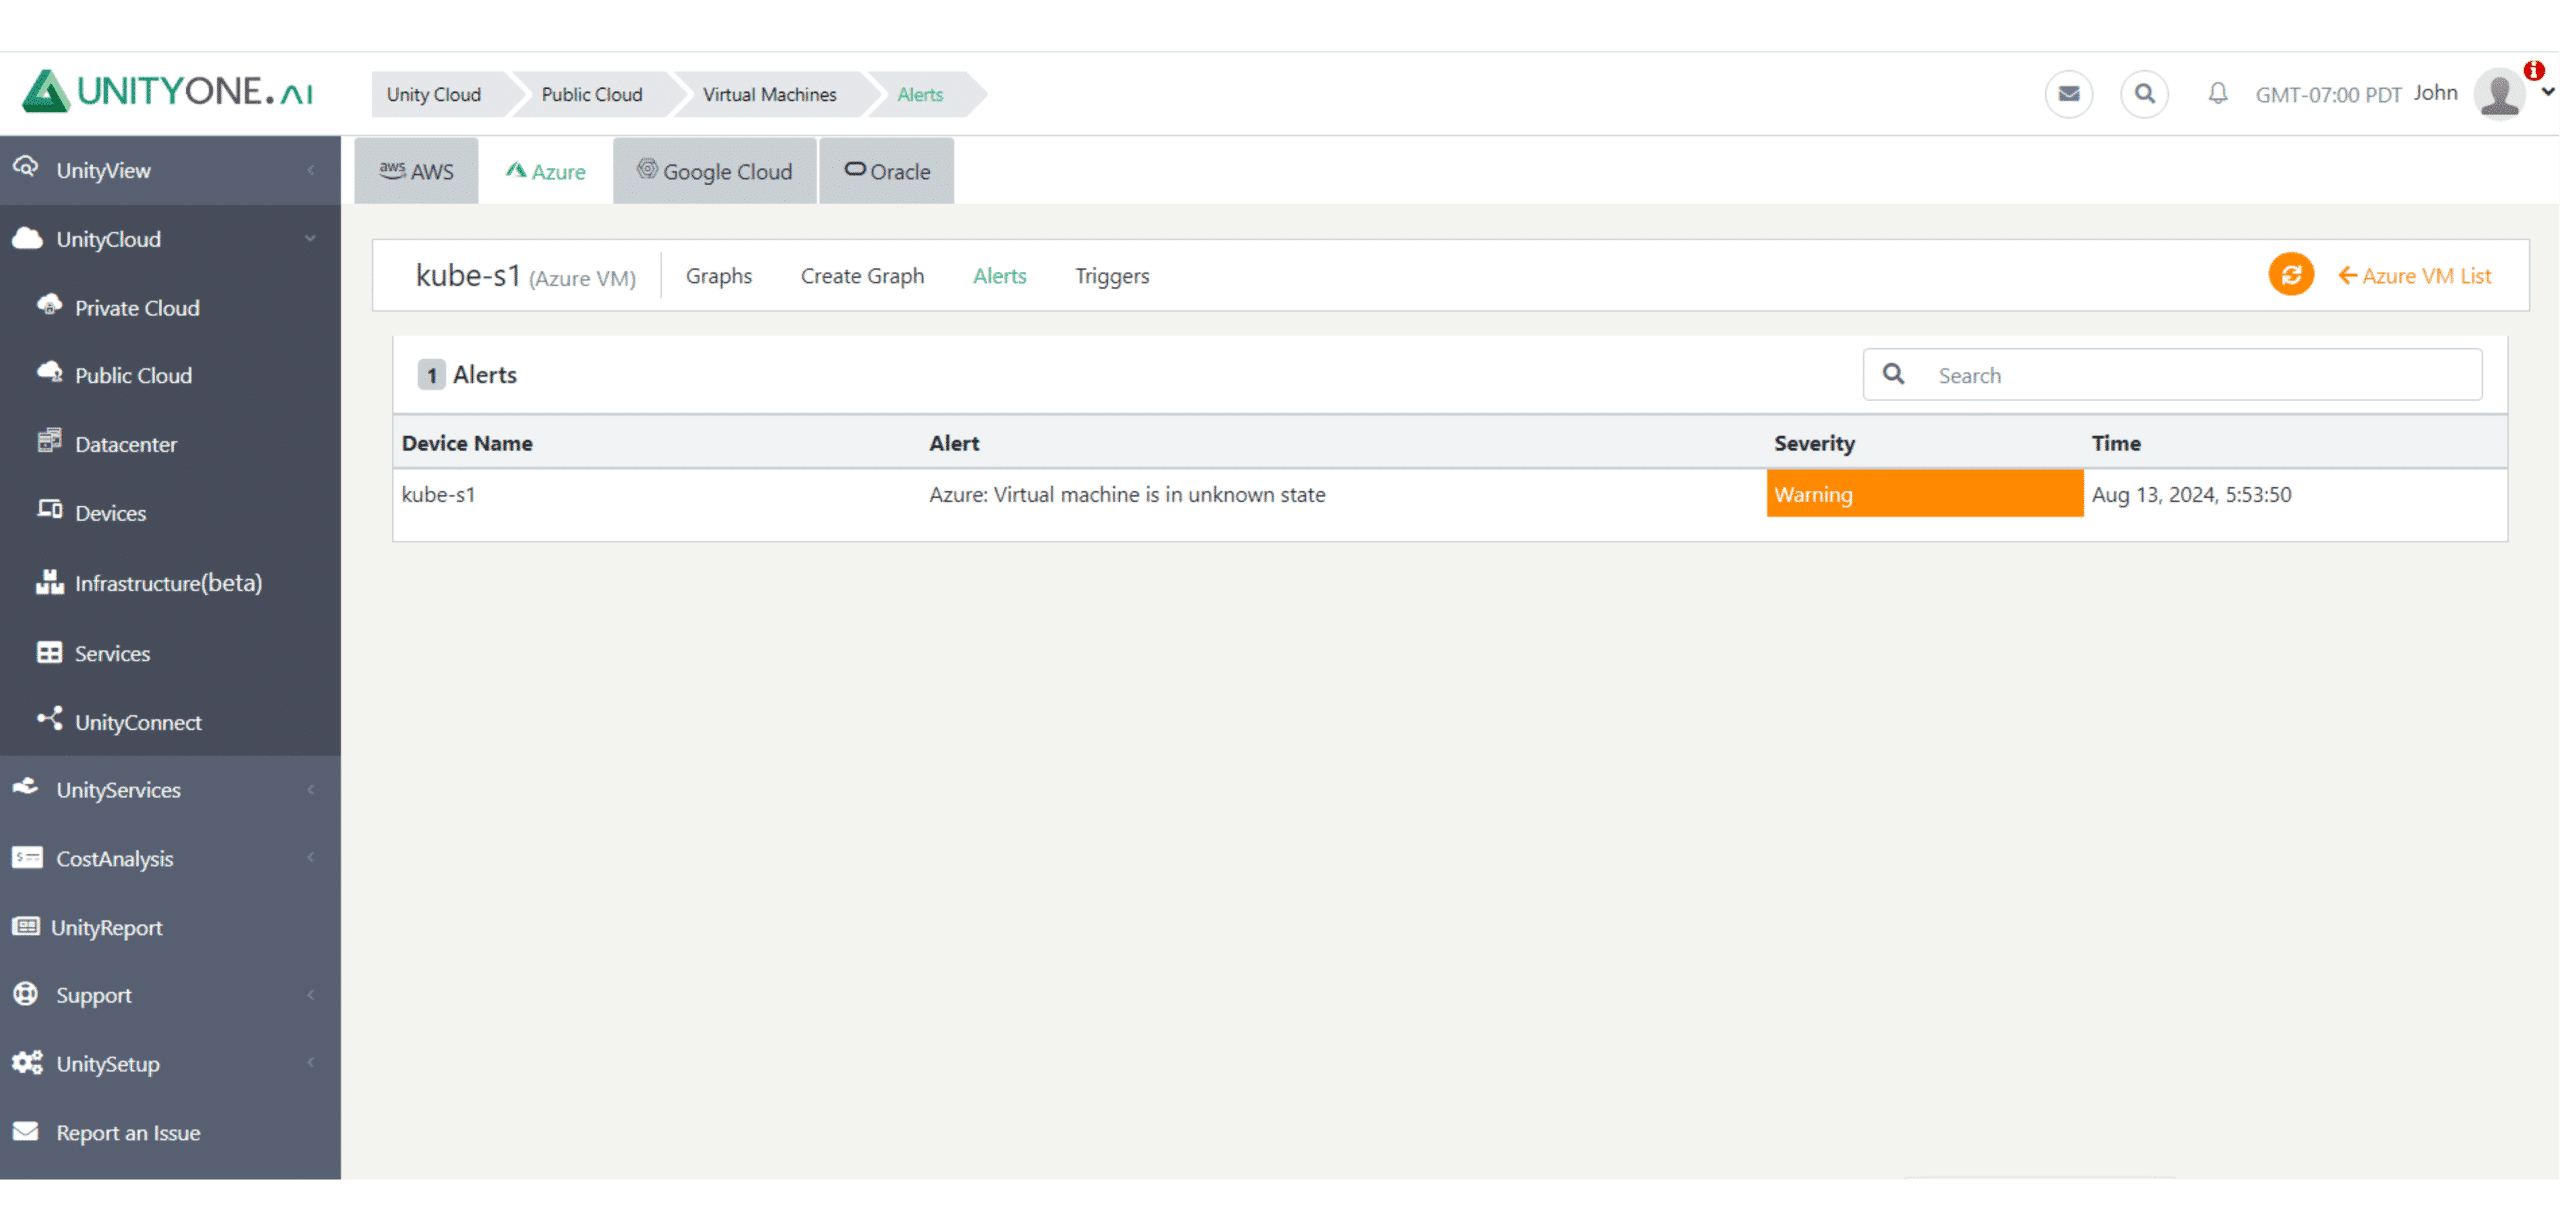Screen dimensions: 2560x1231
Task: Expand the UnityView chevron
Action: pos(311,170)
